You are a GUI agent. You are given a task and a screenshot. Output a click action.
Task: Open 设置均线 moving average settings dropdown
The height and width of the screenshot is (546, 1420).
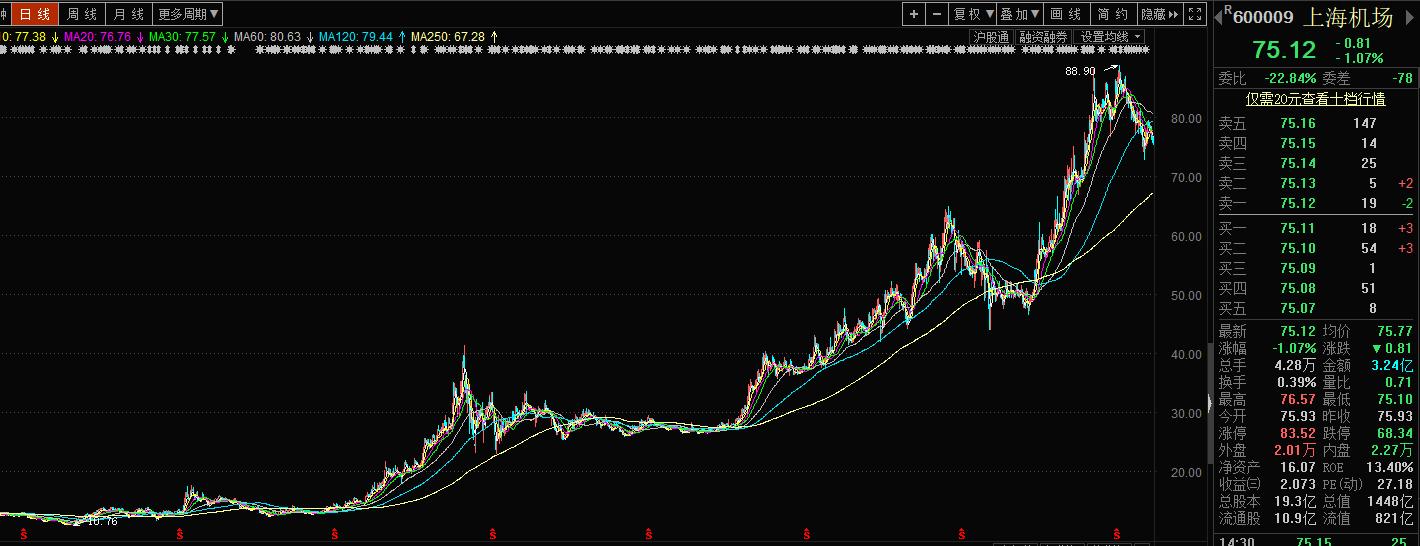(1110, 37)
